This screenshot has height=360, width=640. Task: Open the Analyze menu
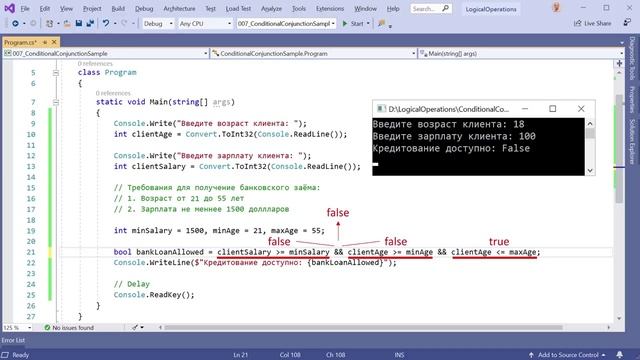(x=271, y=9)
